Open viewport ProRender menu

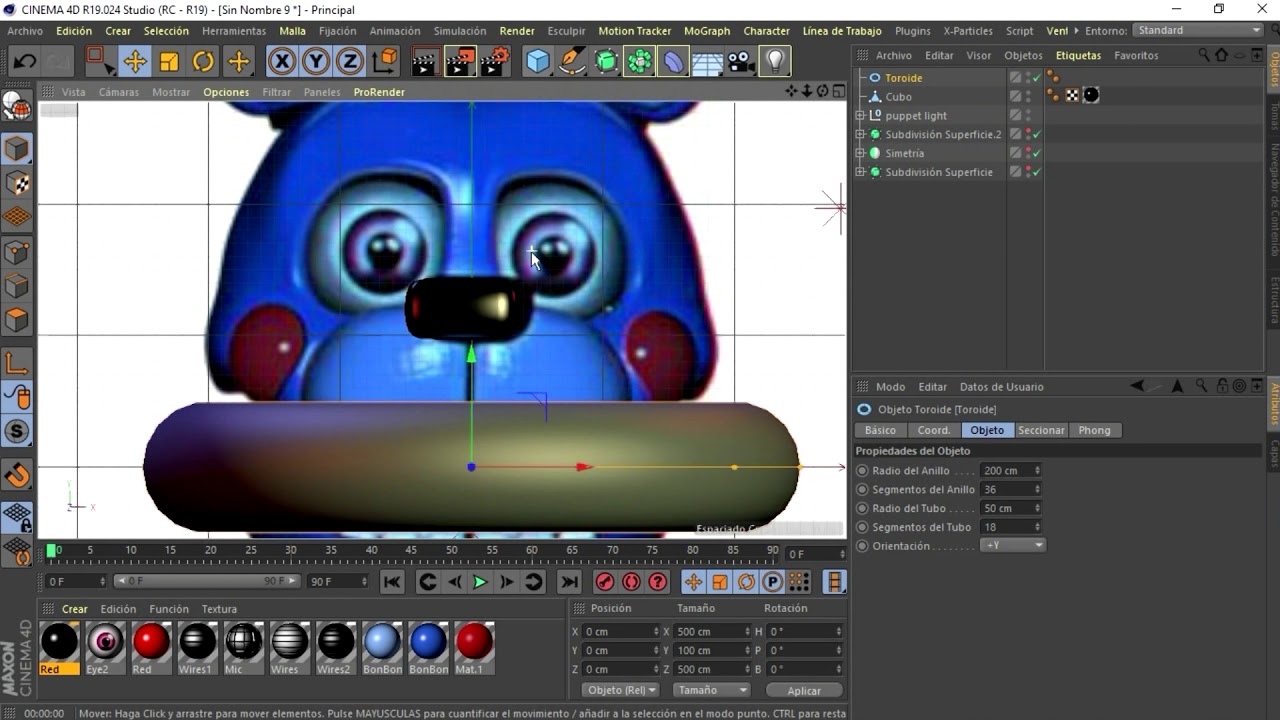point(379,92)
